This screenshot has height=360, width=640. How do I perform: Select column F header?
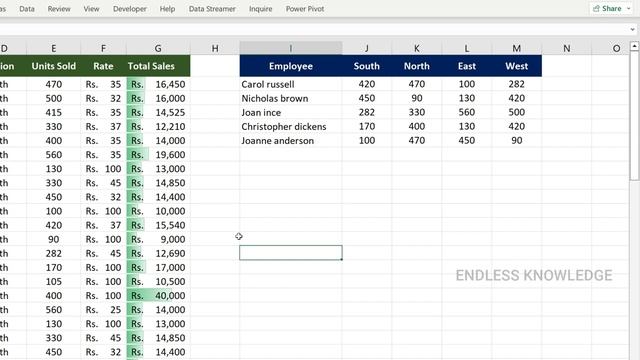click(103, 49)
